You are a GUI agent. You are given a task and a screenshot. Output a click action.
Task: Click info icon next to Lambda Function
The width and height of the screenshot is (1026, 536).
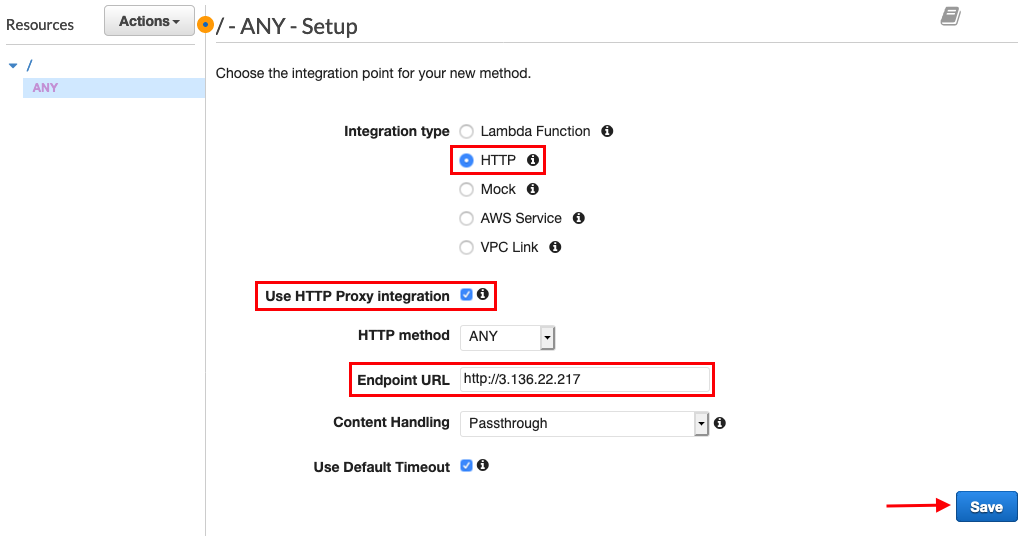coord(607,131)
